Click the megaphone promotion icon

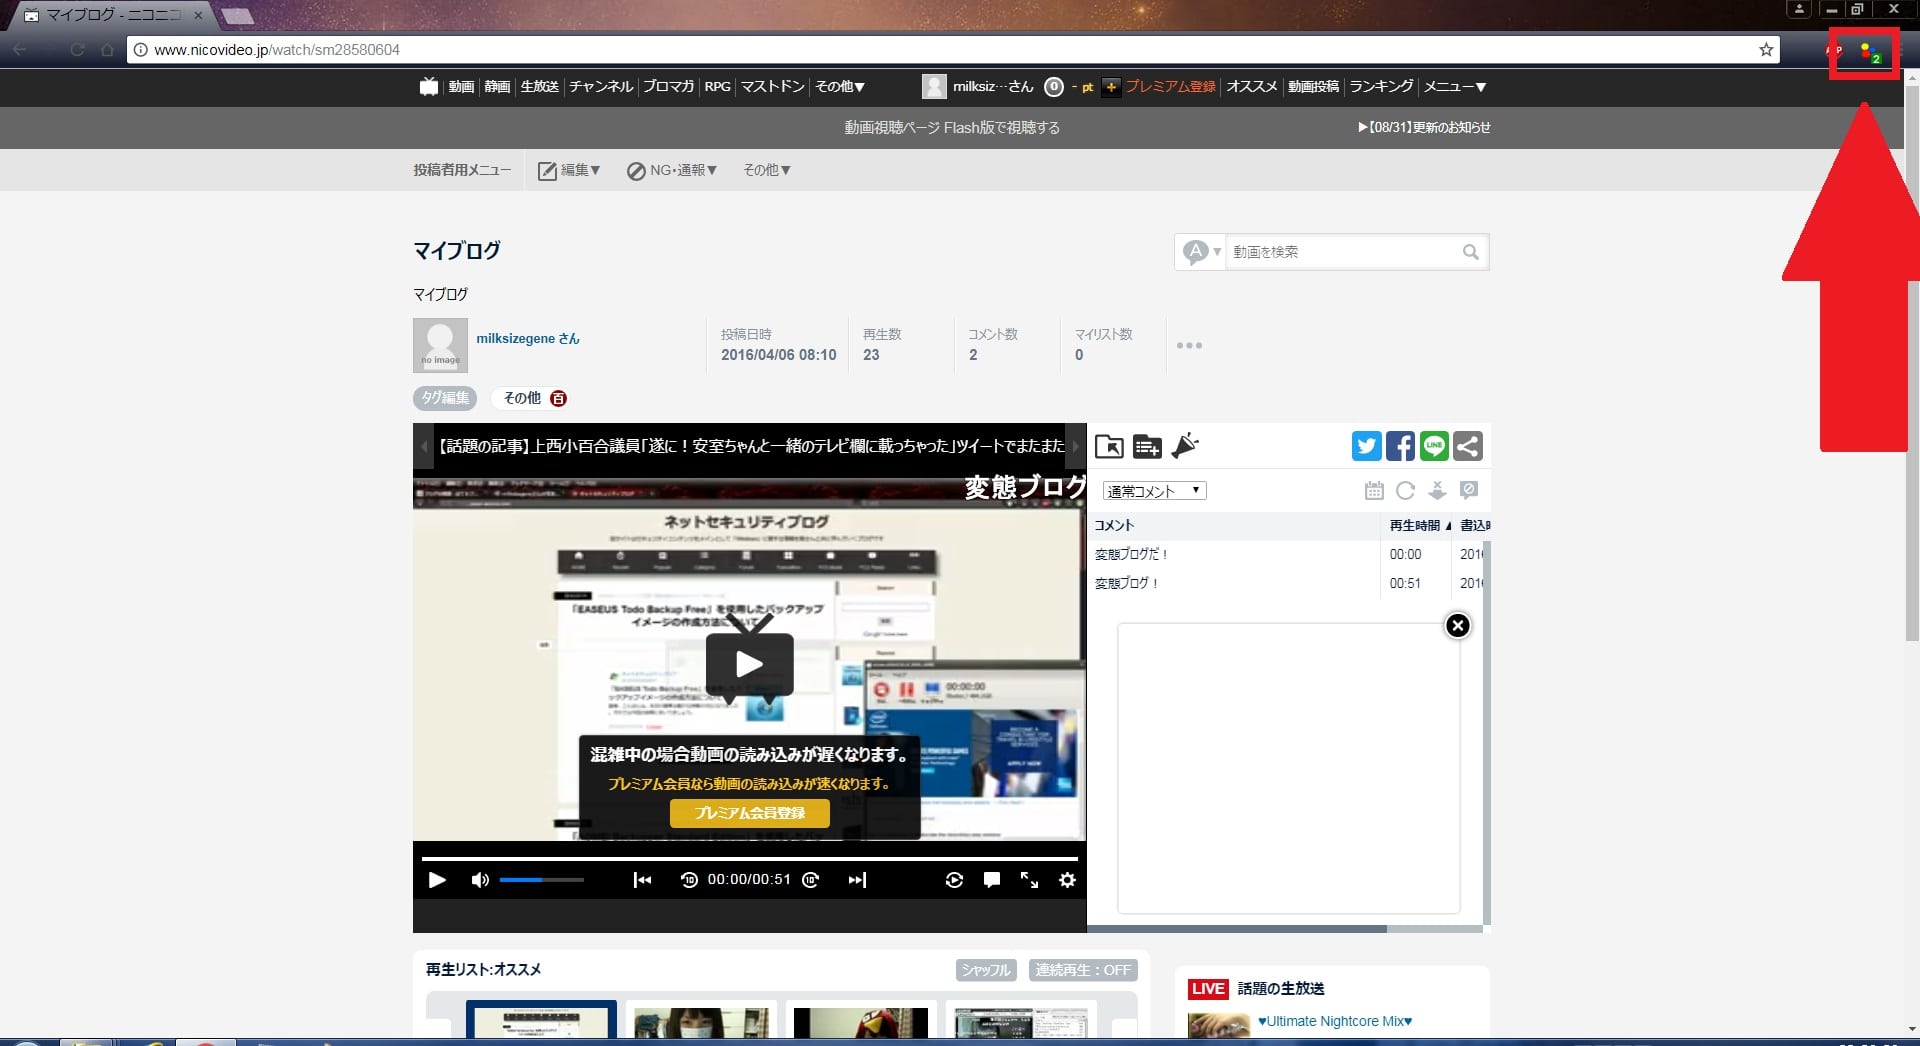click(1185, 446)
